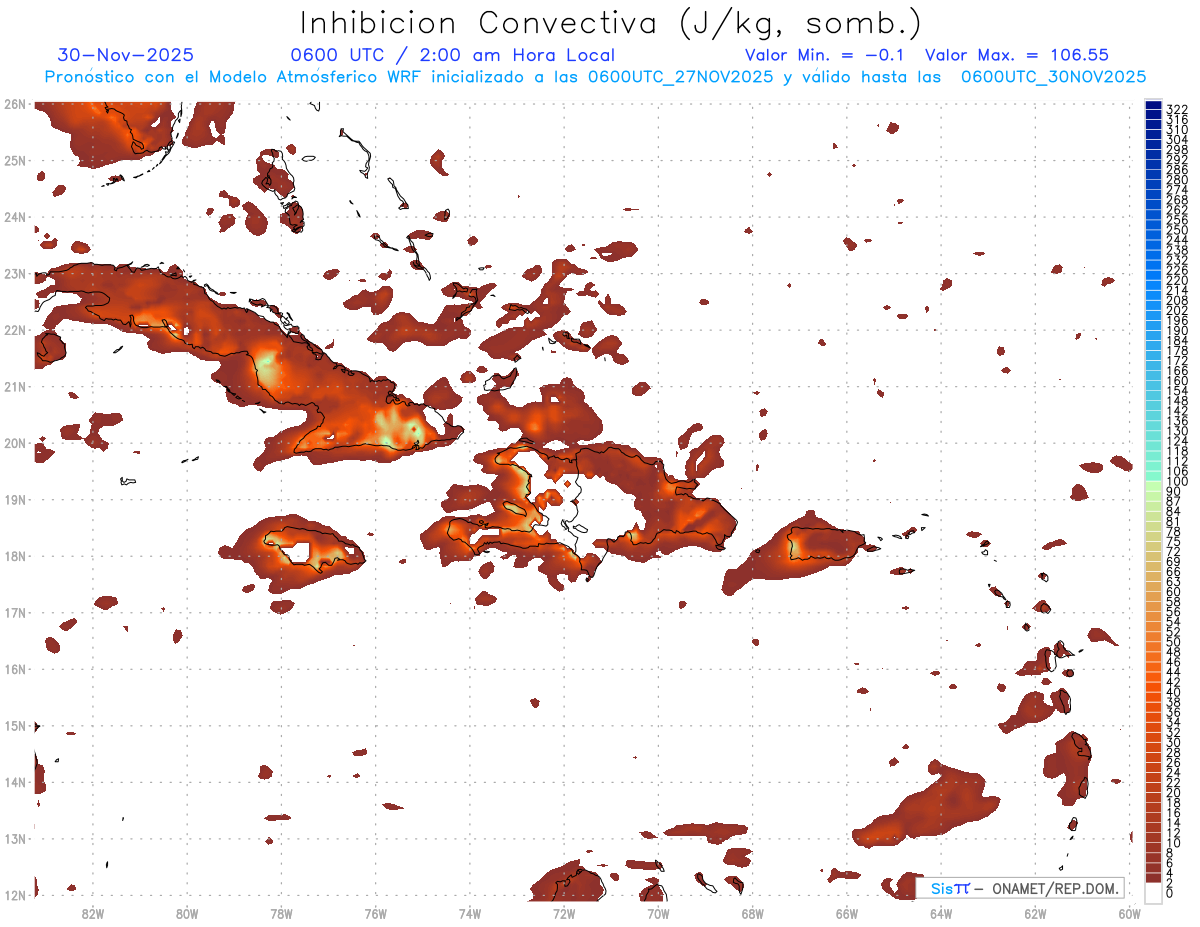Select the date label '30-Nov-2025'
This screenshot has height=927, width=1200.
[126, 55]
